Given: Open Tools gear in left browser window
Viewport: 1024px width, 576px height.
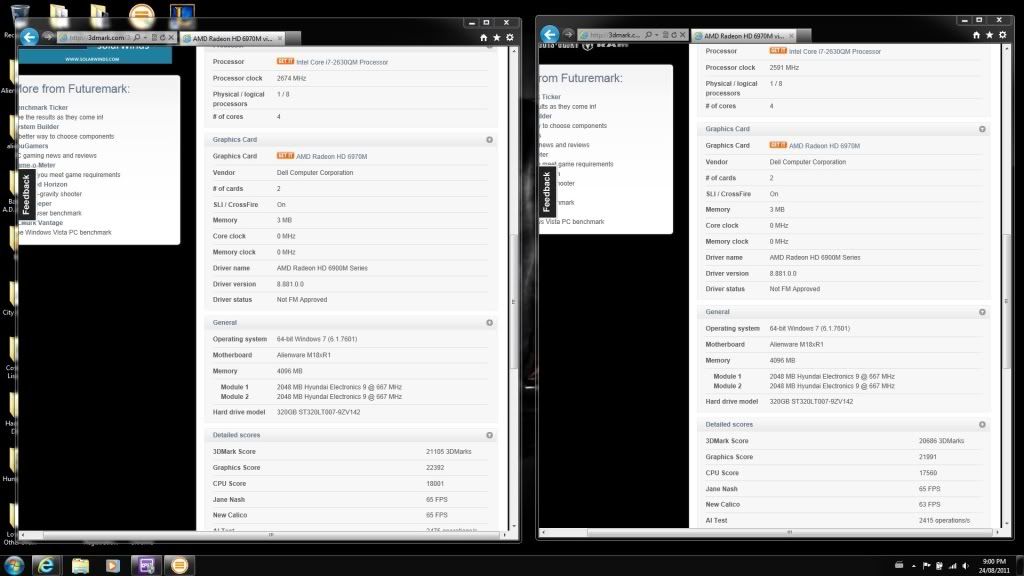Looking at the screenshot, I should click(x=510, y=38).
